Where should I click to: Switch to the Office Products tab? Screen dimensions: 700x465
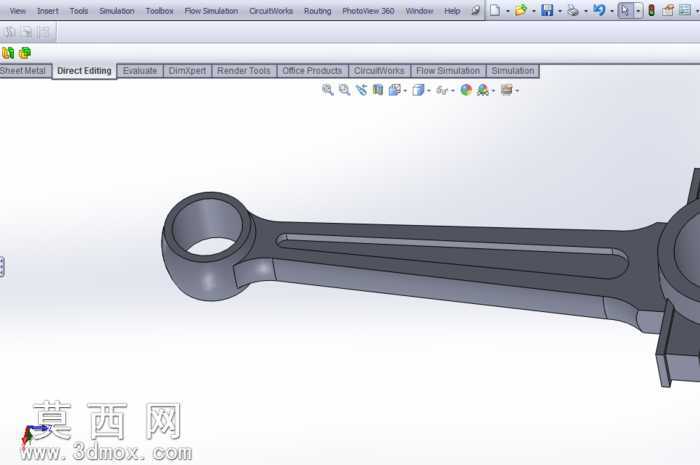312,71
